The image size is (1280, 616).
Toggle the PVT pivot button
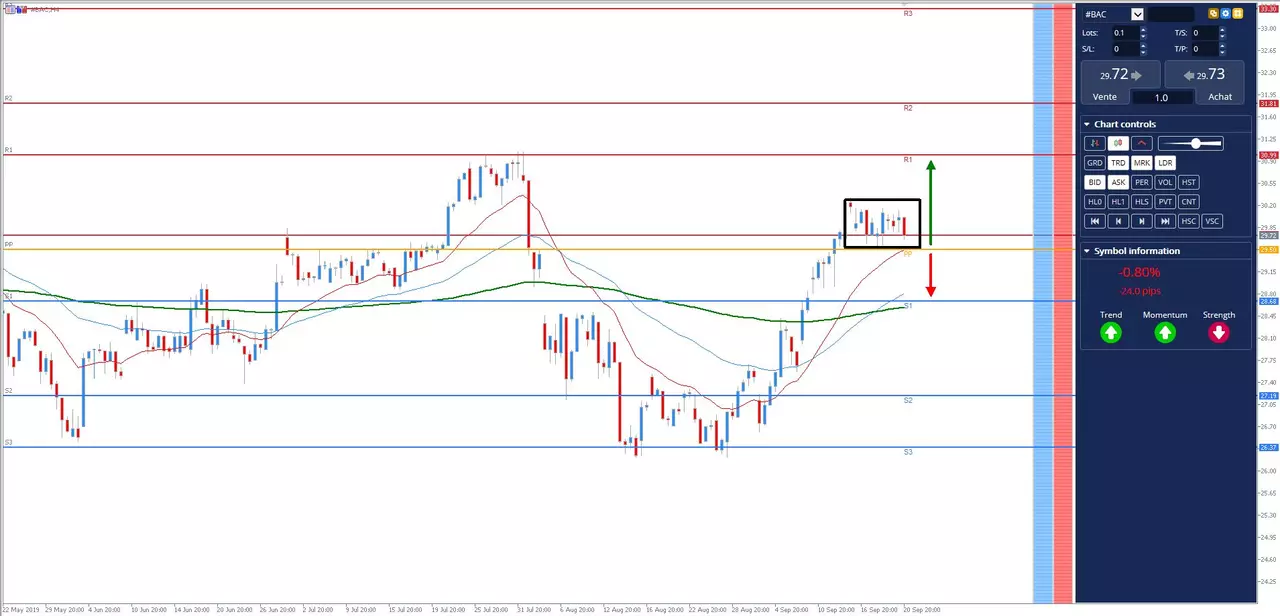(1166, 201)
